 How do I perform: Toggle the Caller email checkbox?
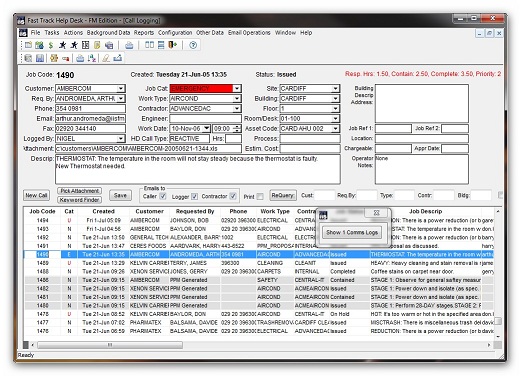[163, 196]
